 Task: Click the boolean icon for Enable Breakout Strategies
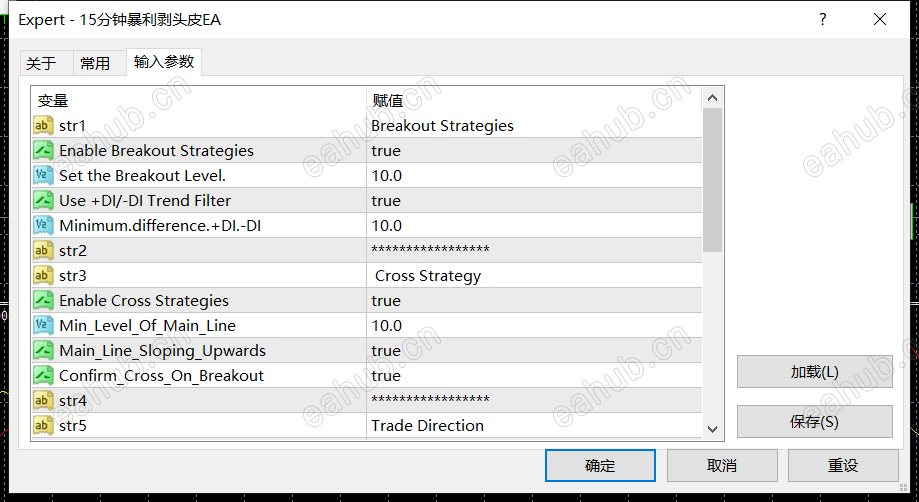click(43, 151)
